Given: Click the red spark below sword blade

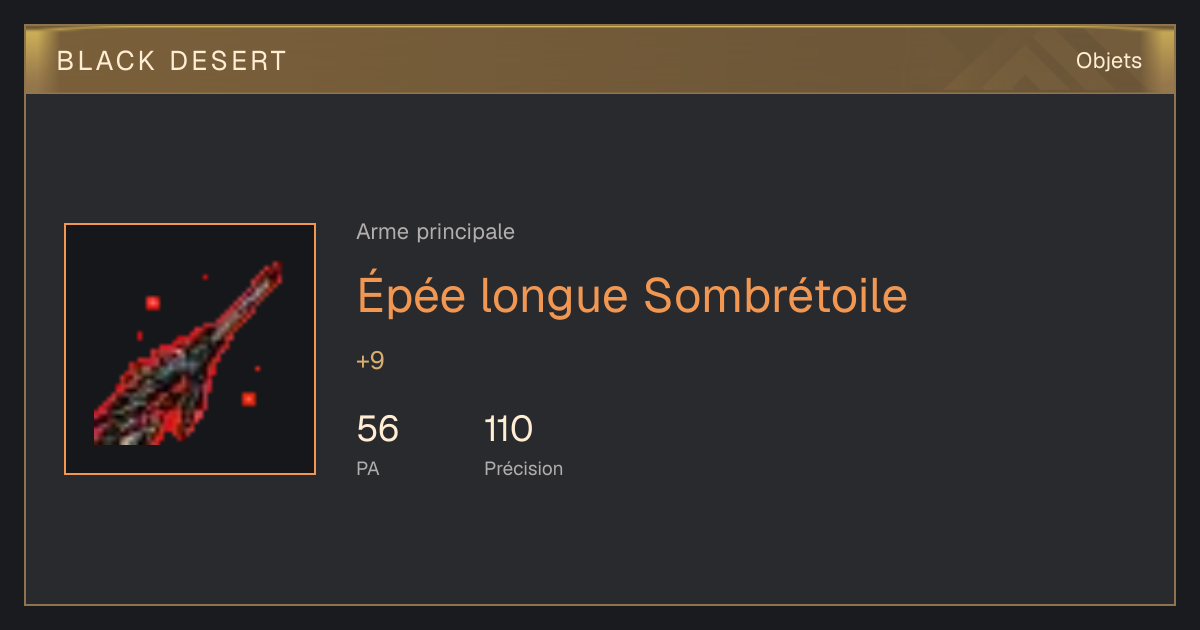Looking at the screenshot, I should tap(248, 399).
